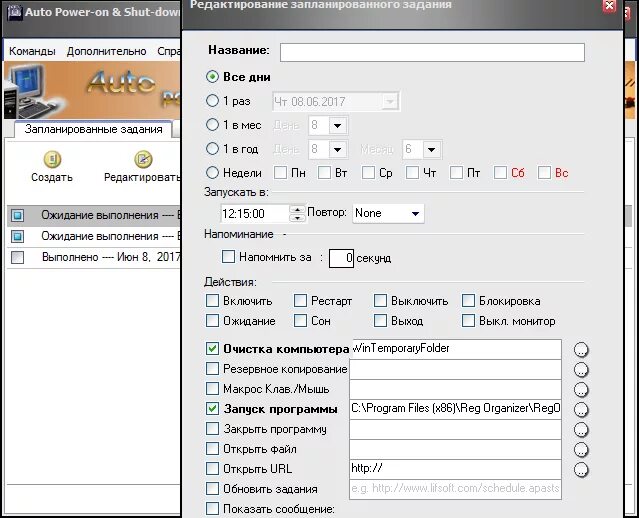Viewport: 639px width, 518px height.
Task: Click browse button for Очистка компьютера field
Action: pos(581,350)
